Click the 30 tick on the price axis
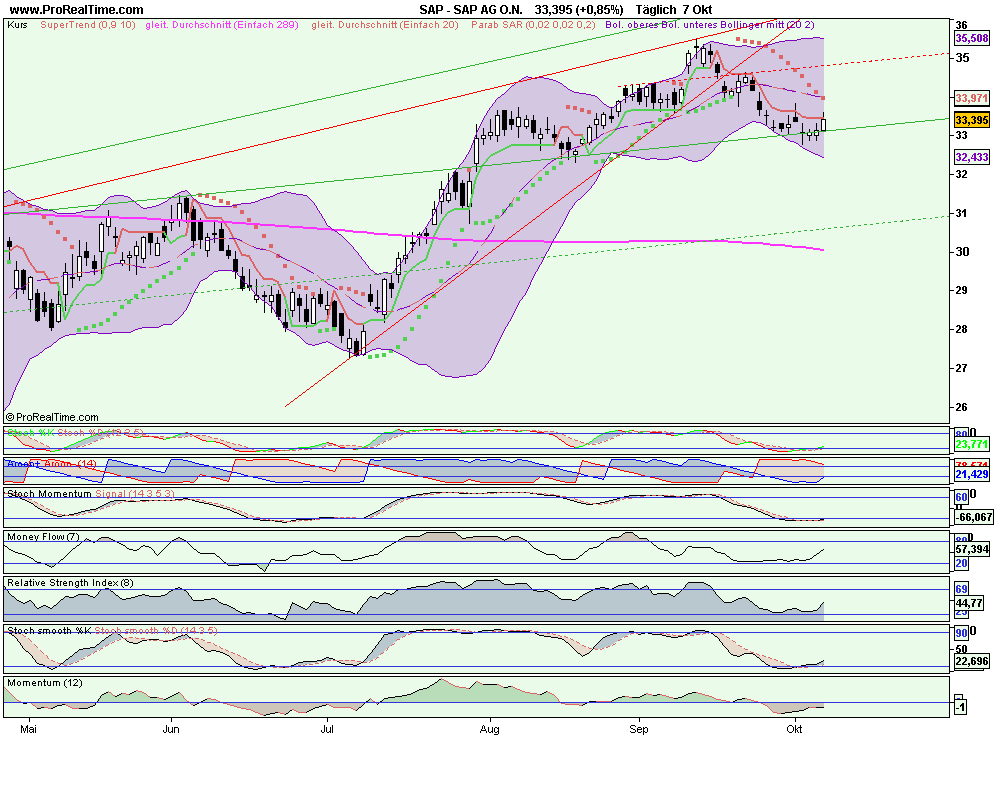The image size is (1000, 800). click(x=962, y=252)
